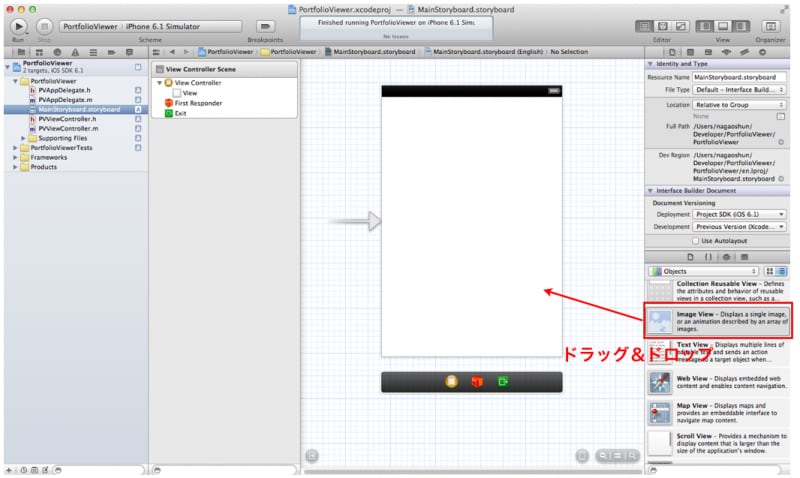Open the related files menu in jump bar
Viewport: 800px width, 478px height.
pos(156,52)
